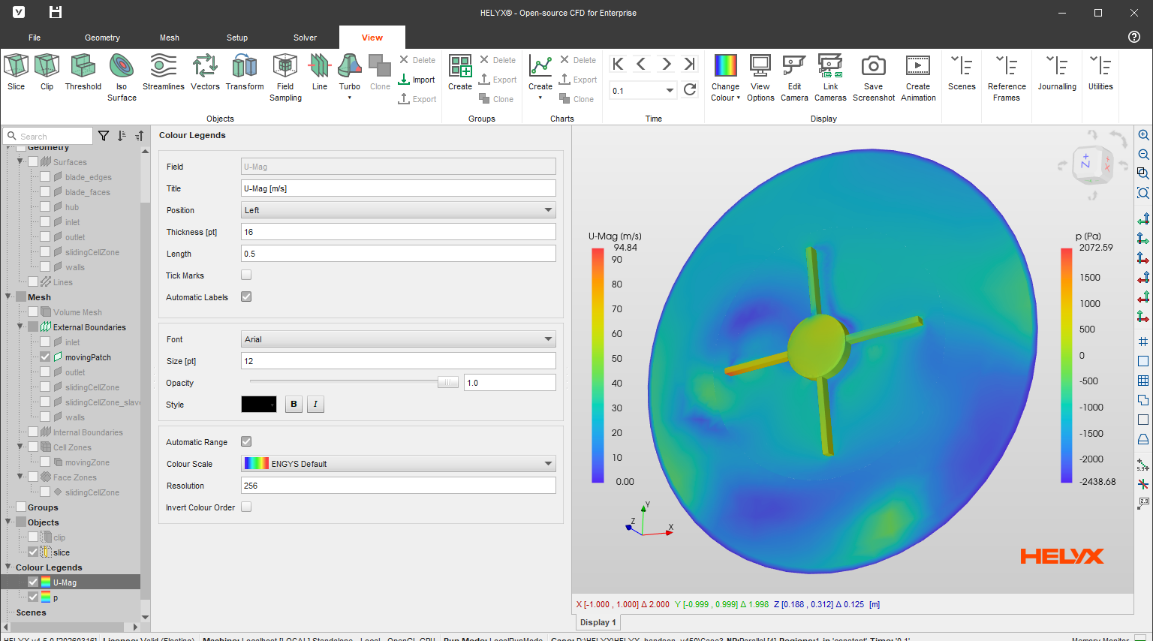
Task: Click the Title input field
Action: tap(399, 189)
